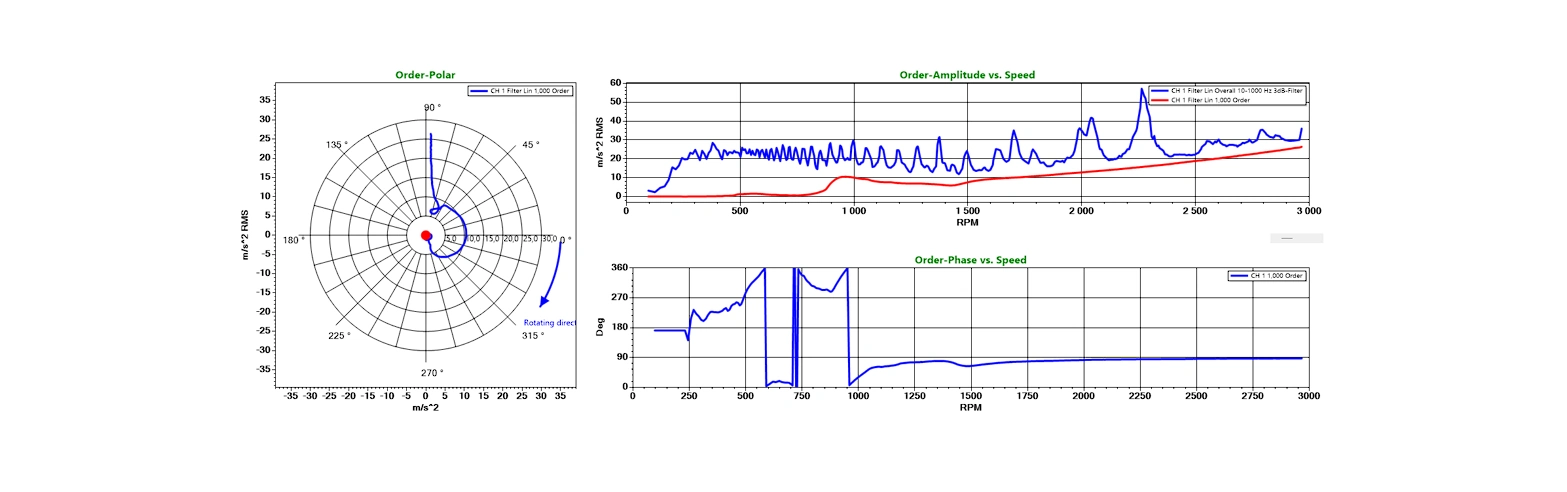Viewport: 1567px width, 492px height.
Task: Click the "360" tick on phase Deg axis
Action: [619, 268]
